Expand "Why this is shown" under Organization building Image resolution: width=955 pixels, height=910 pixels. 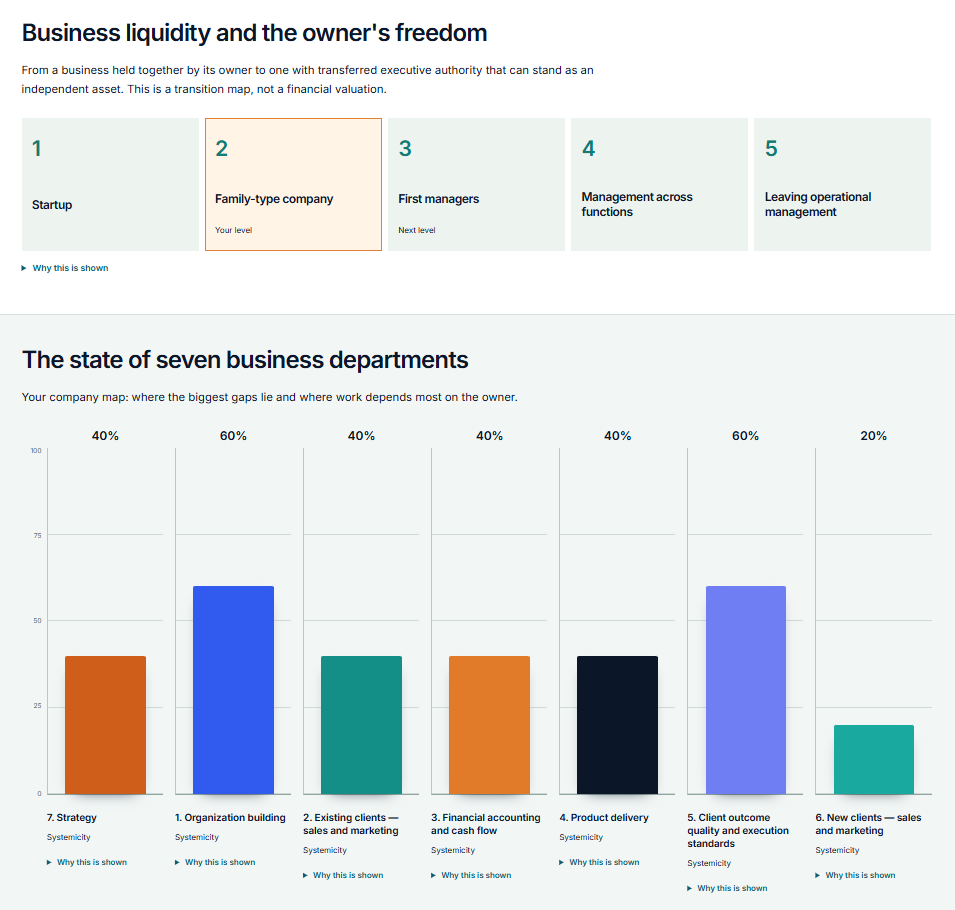point(215,862)
